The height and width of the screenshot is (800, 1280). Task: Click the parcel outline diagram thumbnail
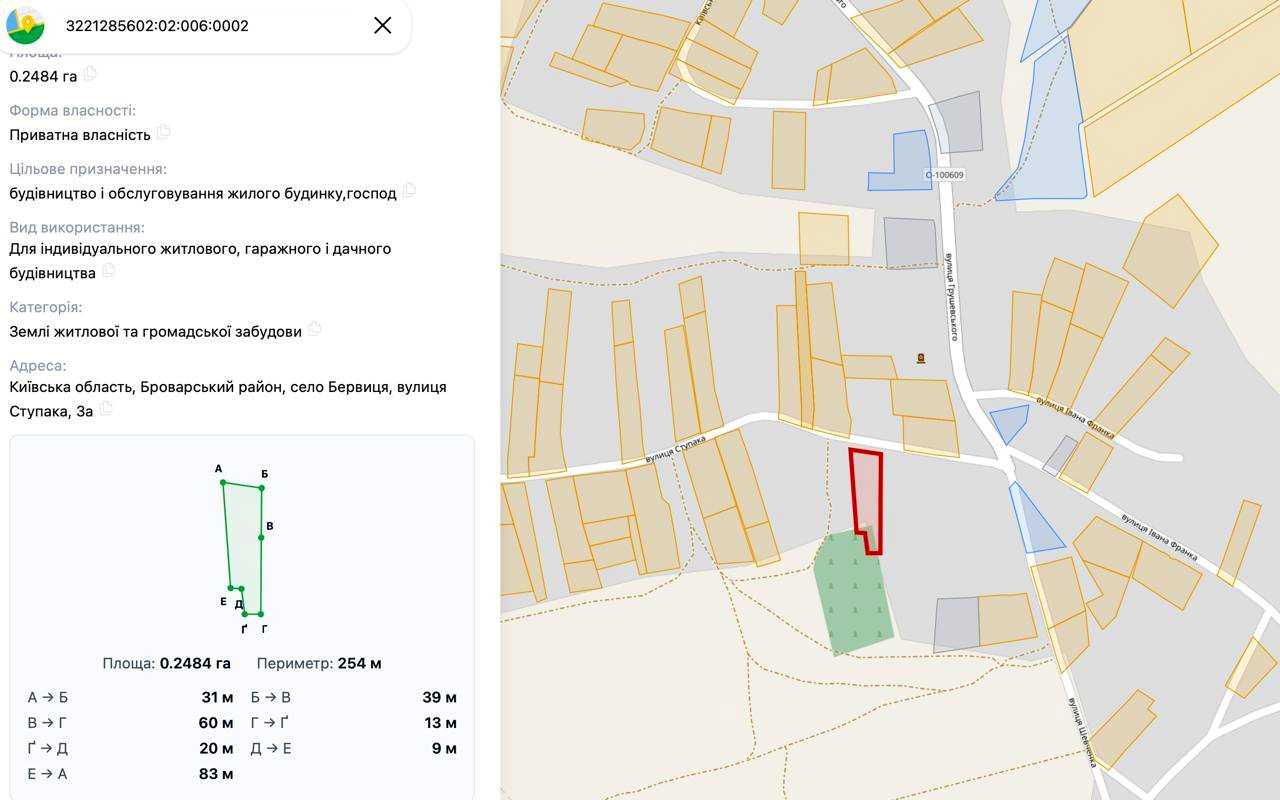(x=243, y=549)
